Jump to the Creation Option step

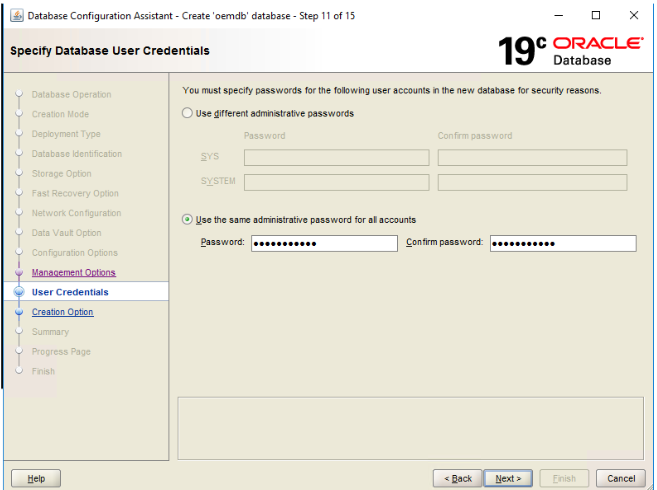tap(62, 312)
